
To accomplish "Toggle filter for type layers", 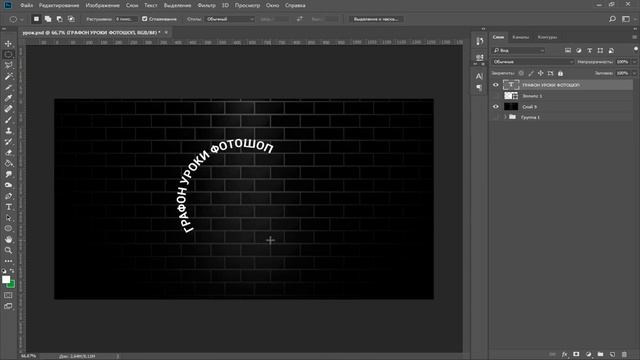I will 589,50.
